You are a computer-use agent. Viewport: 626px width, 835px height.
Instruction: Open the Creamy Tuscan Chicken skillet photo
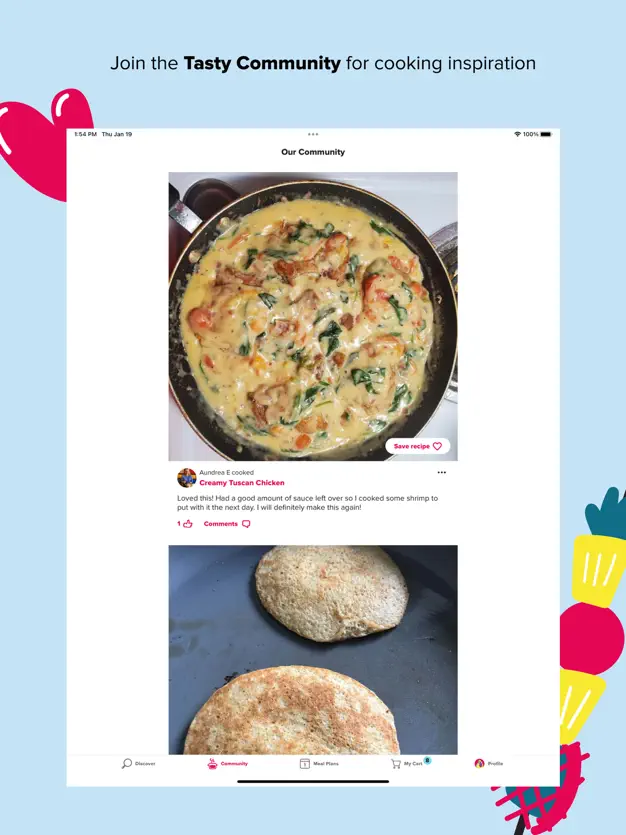pos(313,316)
